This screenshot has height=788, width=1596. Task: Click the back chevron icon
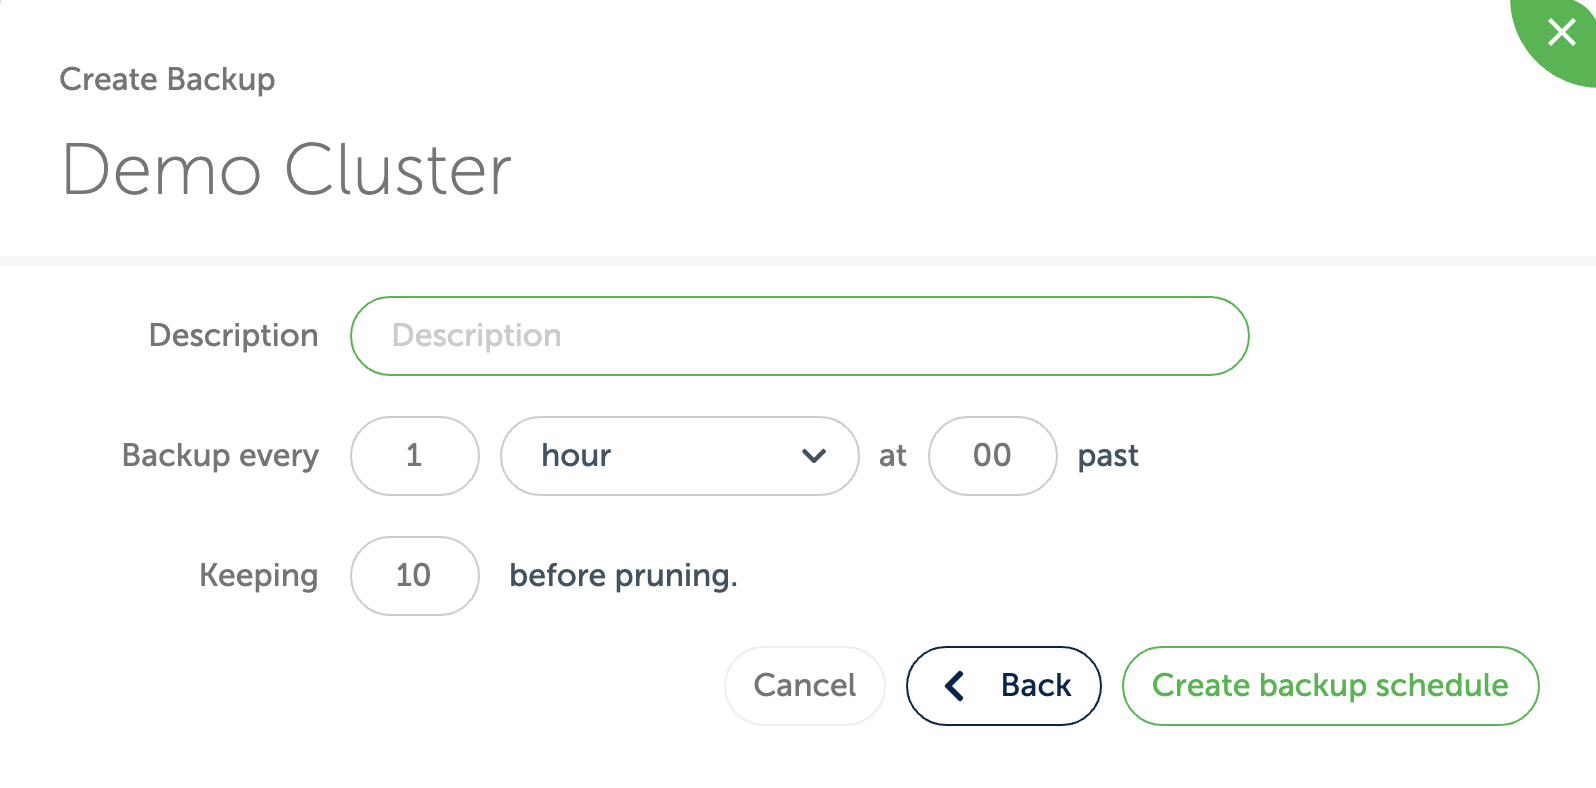954,686
